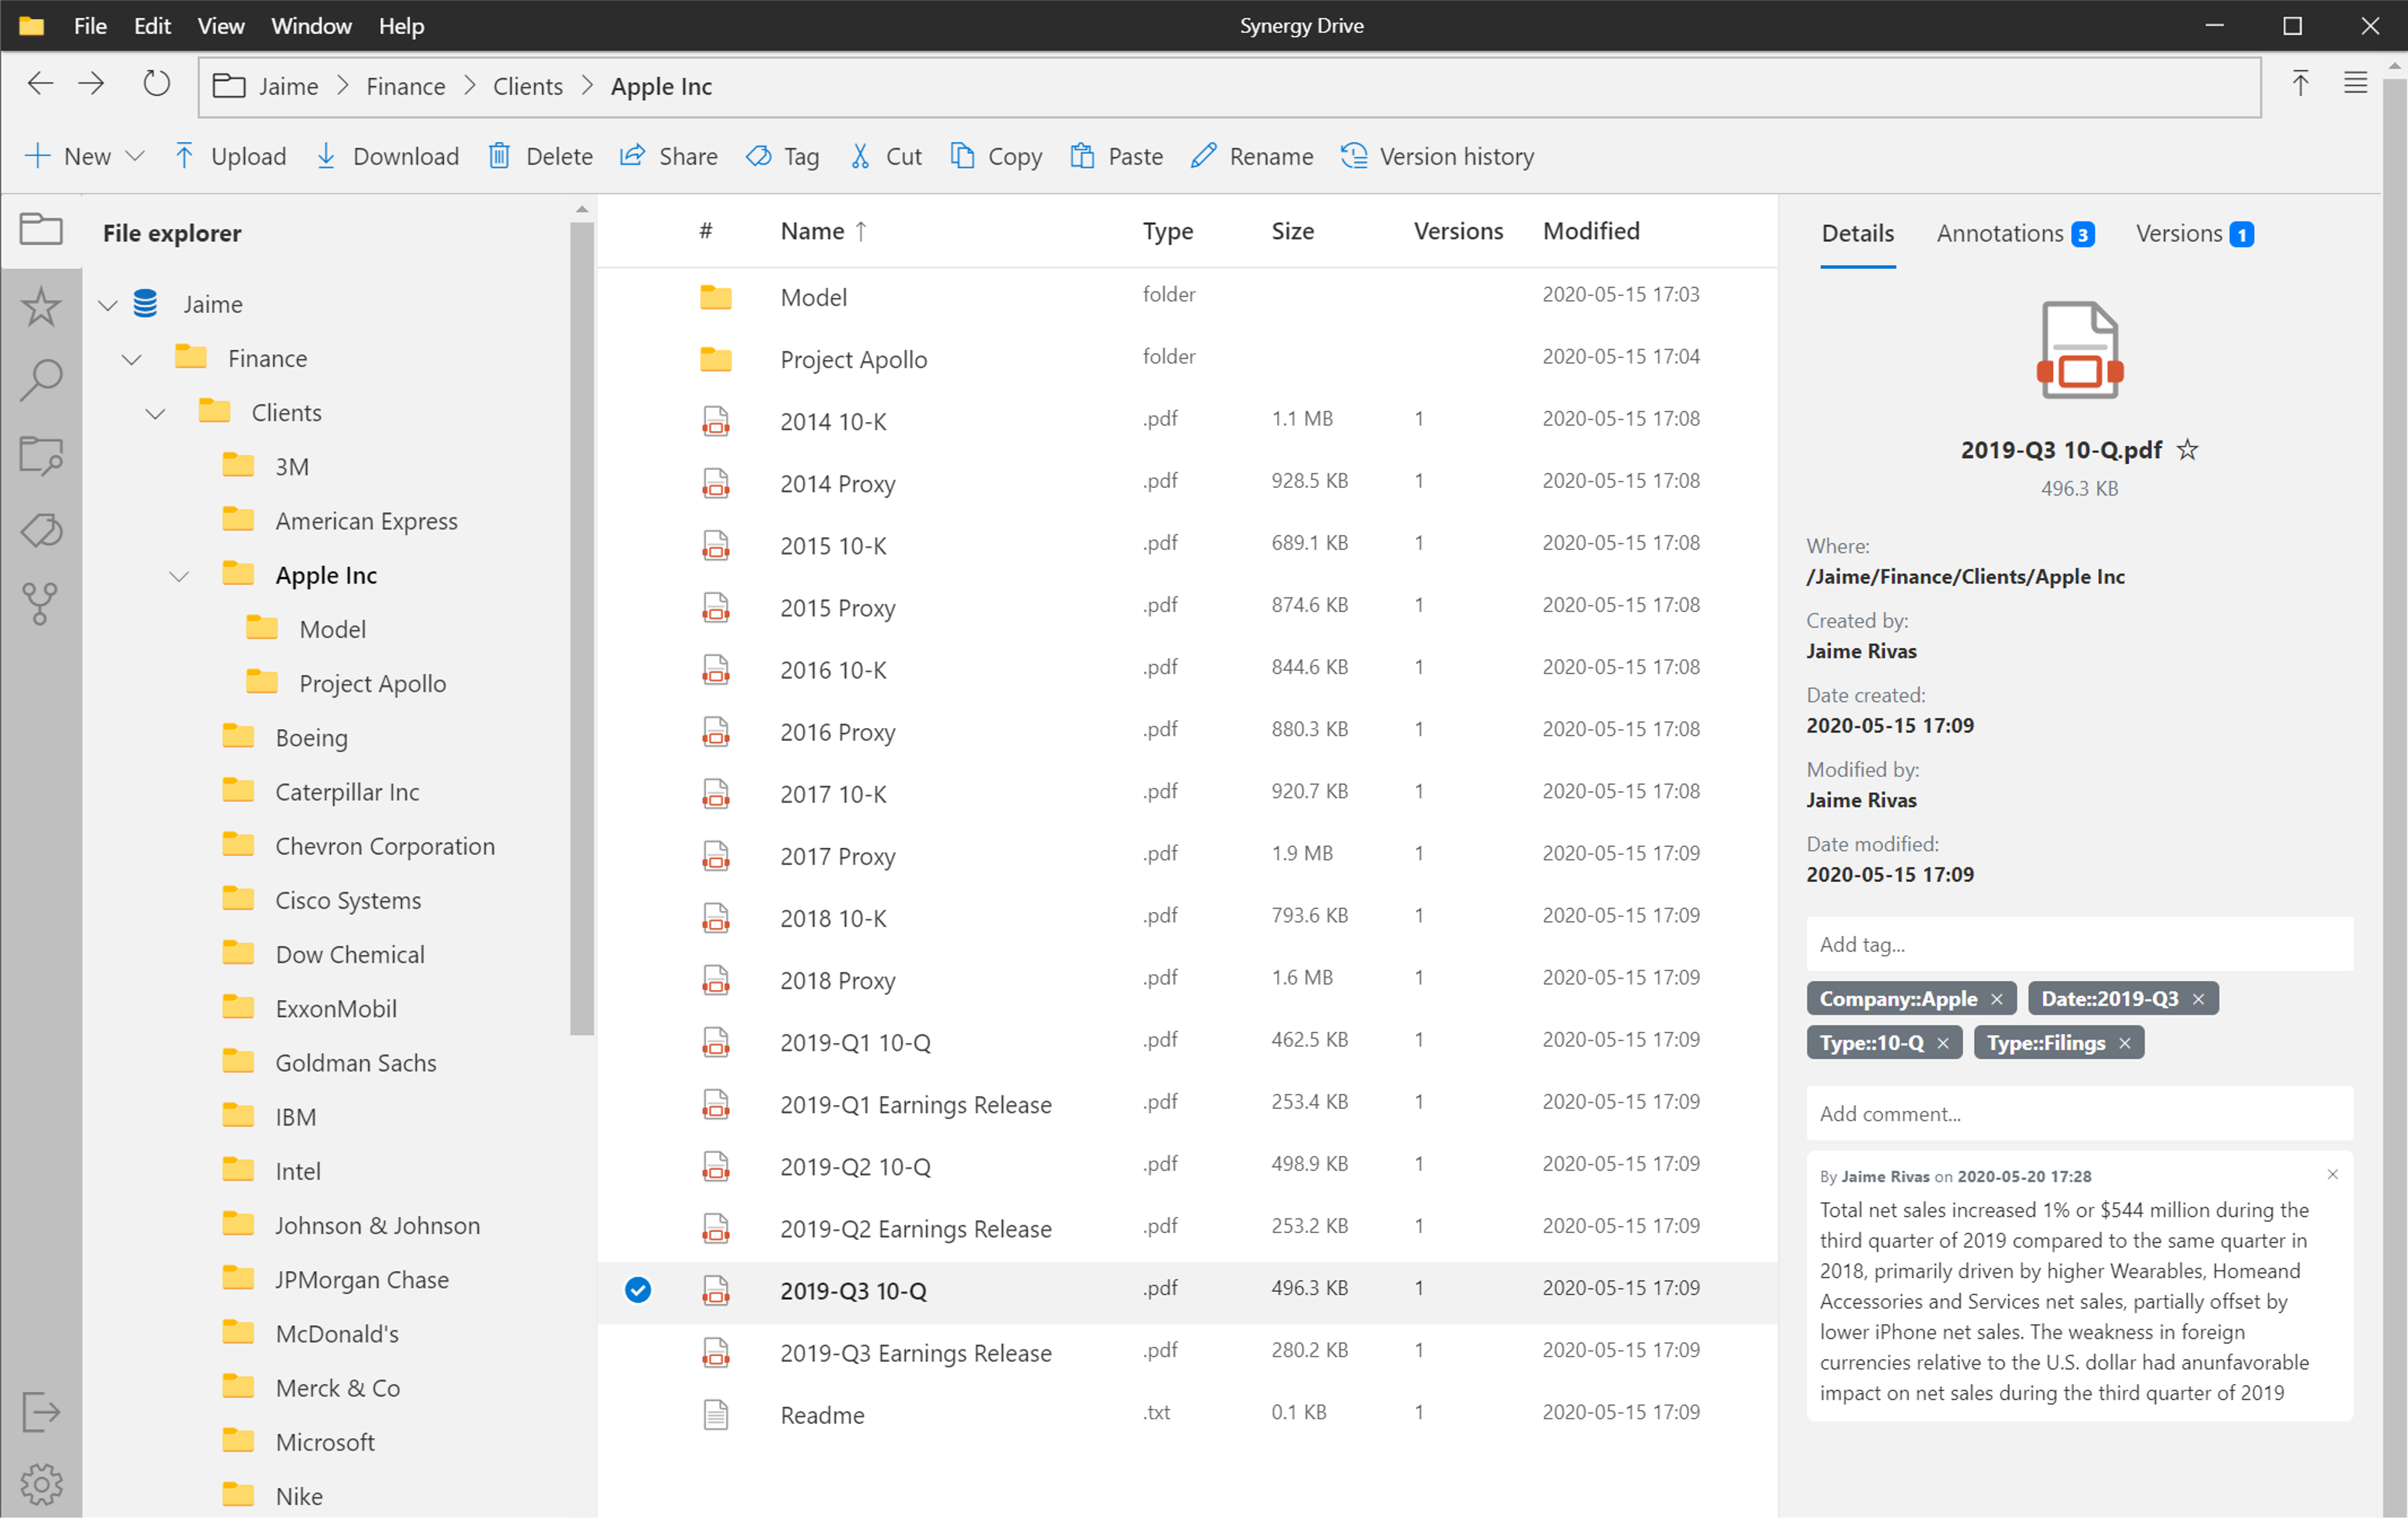
Task: Open the Search magnifier sidebar icon
Action: pyautogui.click(x=41, y=381)
